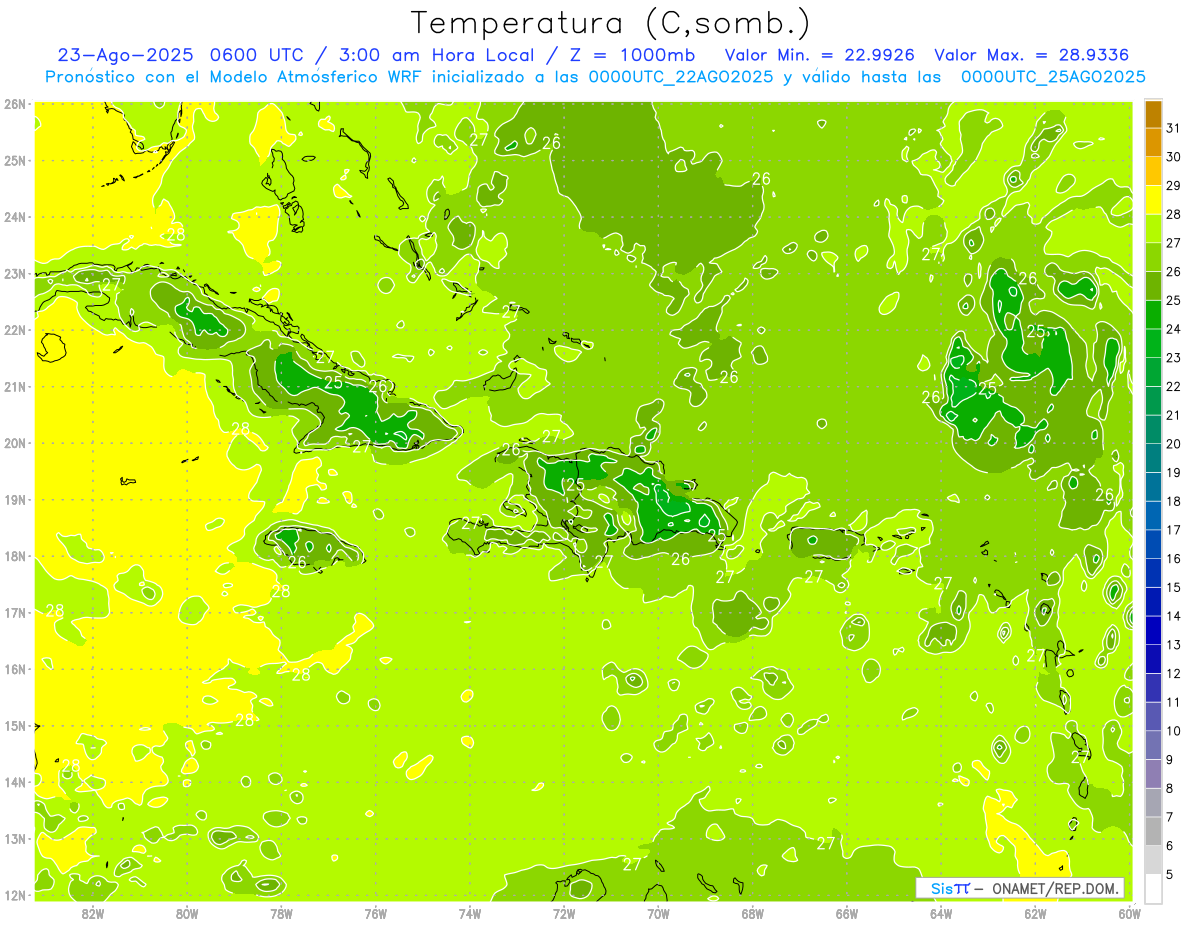
Task: Click the 62W longitude axis label
Action: tap(1035, 913)
